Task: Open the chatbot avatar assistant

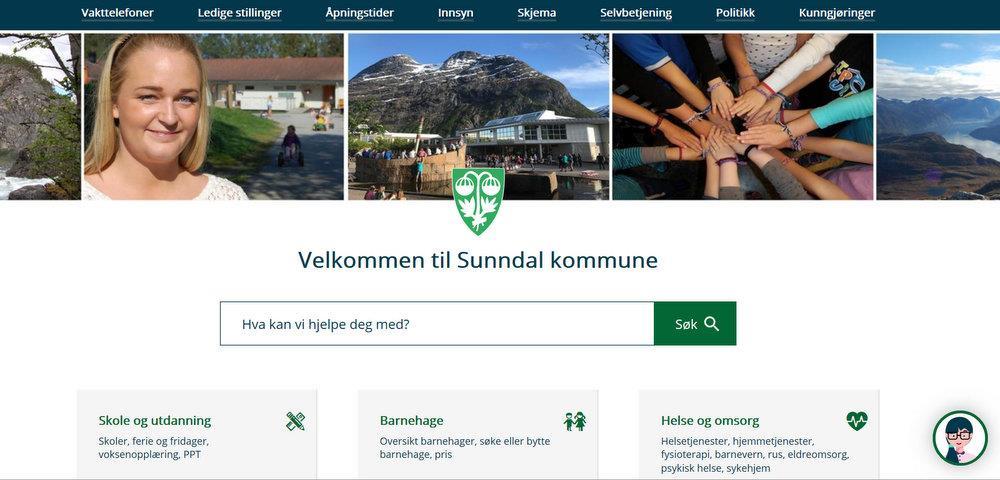Action: pos(960,438)
